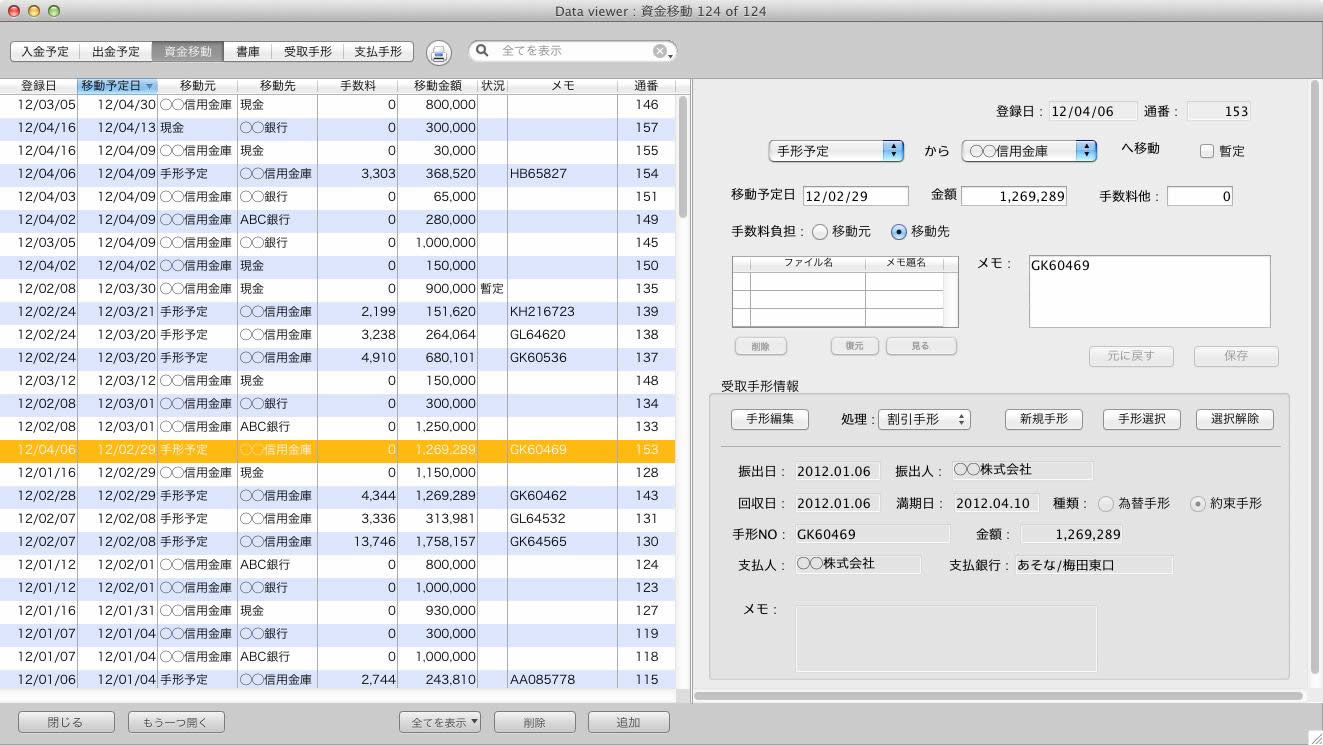The height and width of the screenshot is (745, 1323).
Task: Select the 移動元 radio button
Action: pos(820,232)
